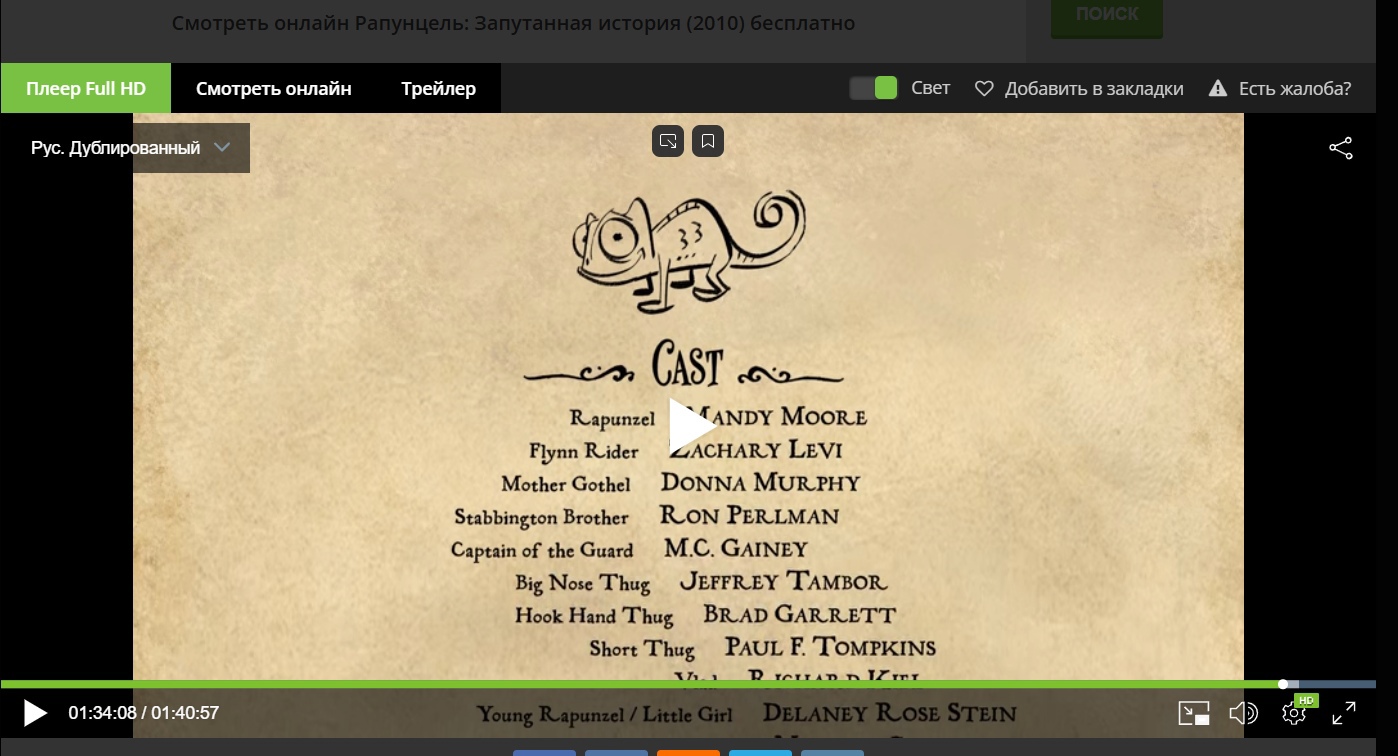Enter fullscreen mode
This screenshot has width=1398, height=756.
[x=1344, y=713]
